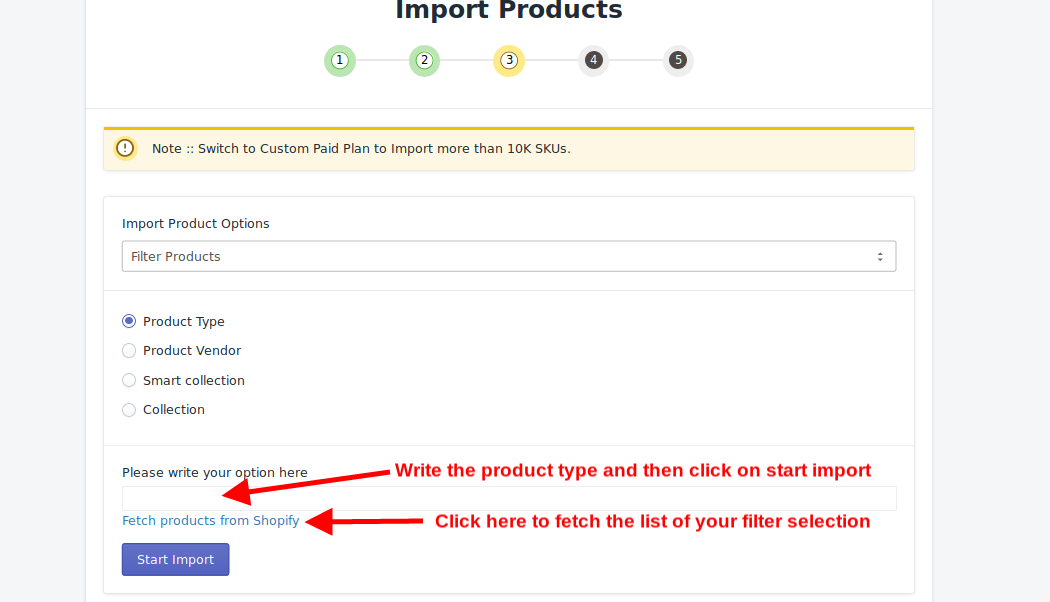Click the 10K SKUs note banner

coord(509,149)
